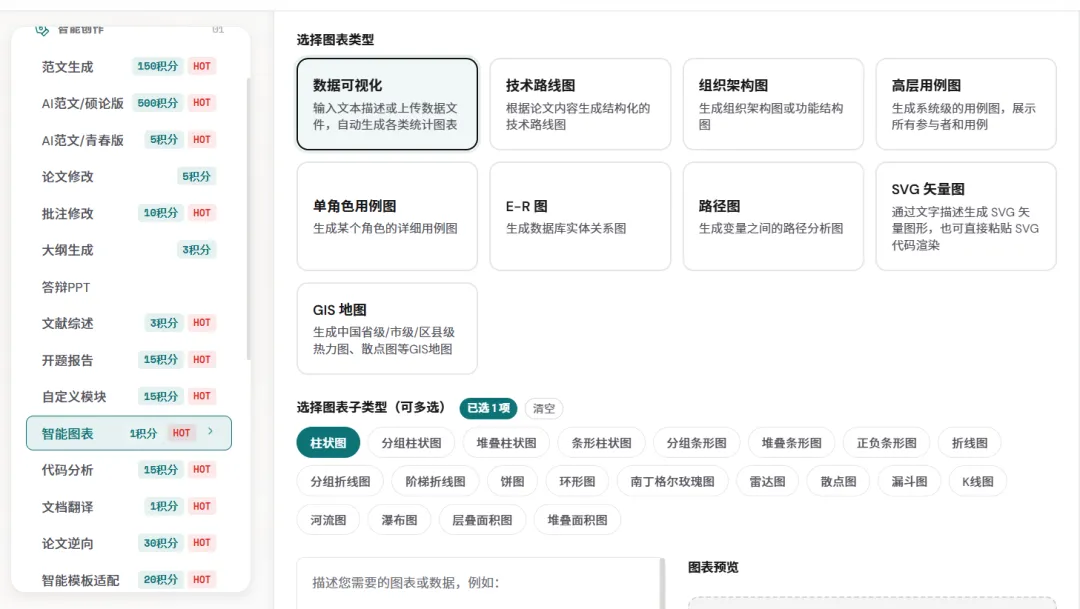
Task: Open AI范文/硕论版 sidebar item
Action: [x=129, y=103]
